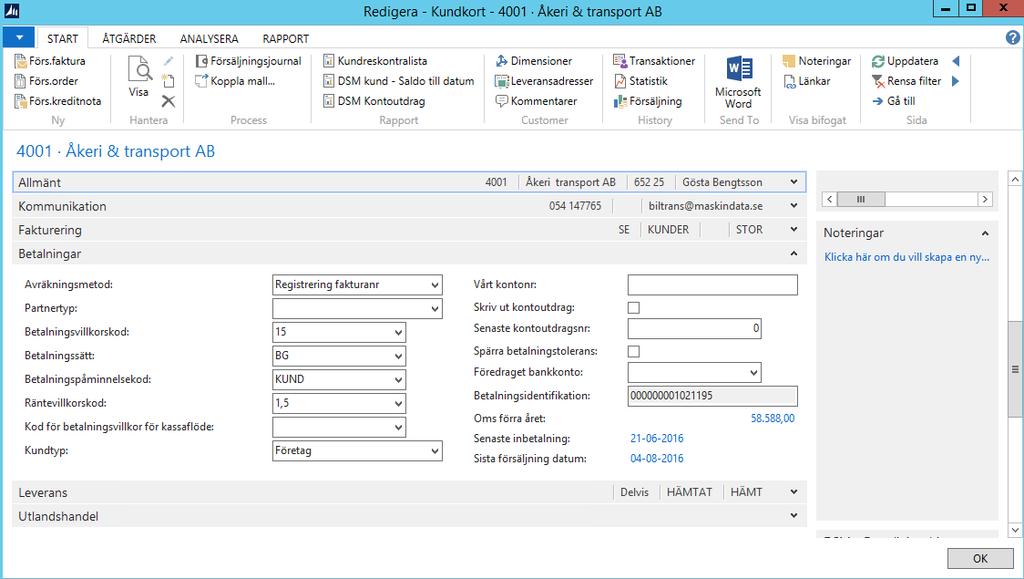This screenshot has width=1024, height=579.
Task: Toggle Spärra betalningstolerans checkbox
Action: 633,351
